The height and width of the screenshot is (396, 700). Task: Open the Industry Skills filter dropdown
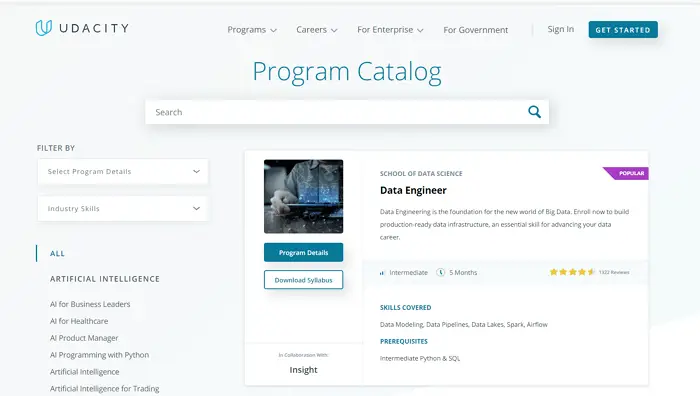(x=123, y=208)
